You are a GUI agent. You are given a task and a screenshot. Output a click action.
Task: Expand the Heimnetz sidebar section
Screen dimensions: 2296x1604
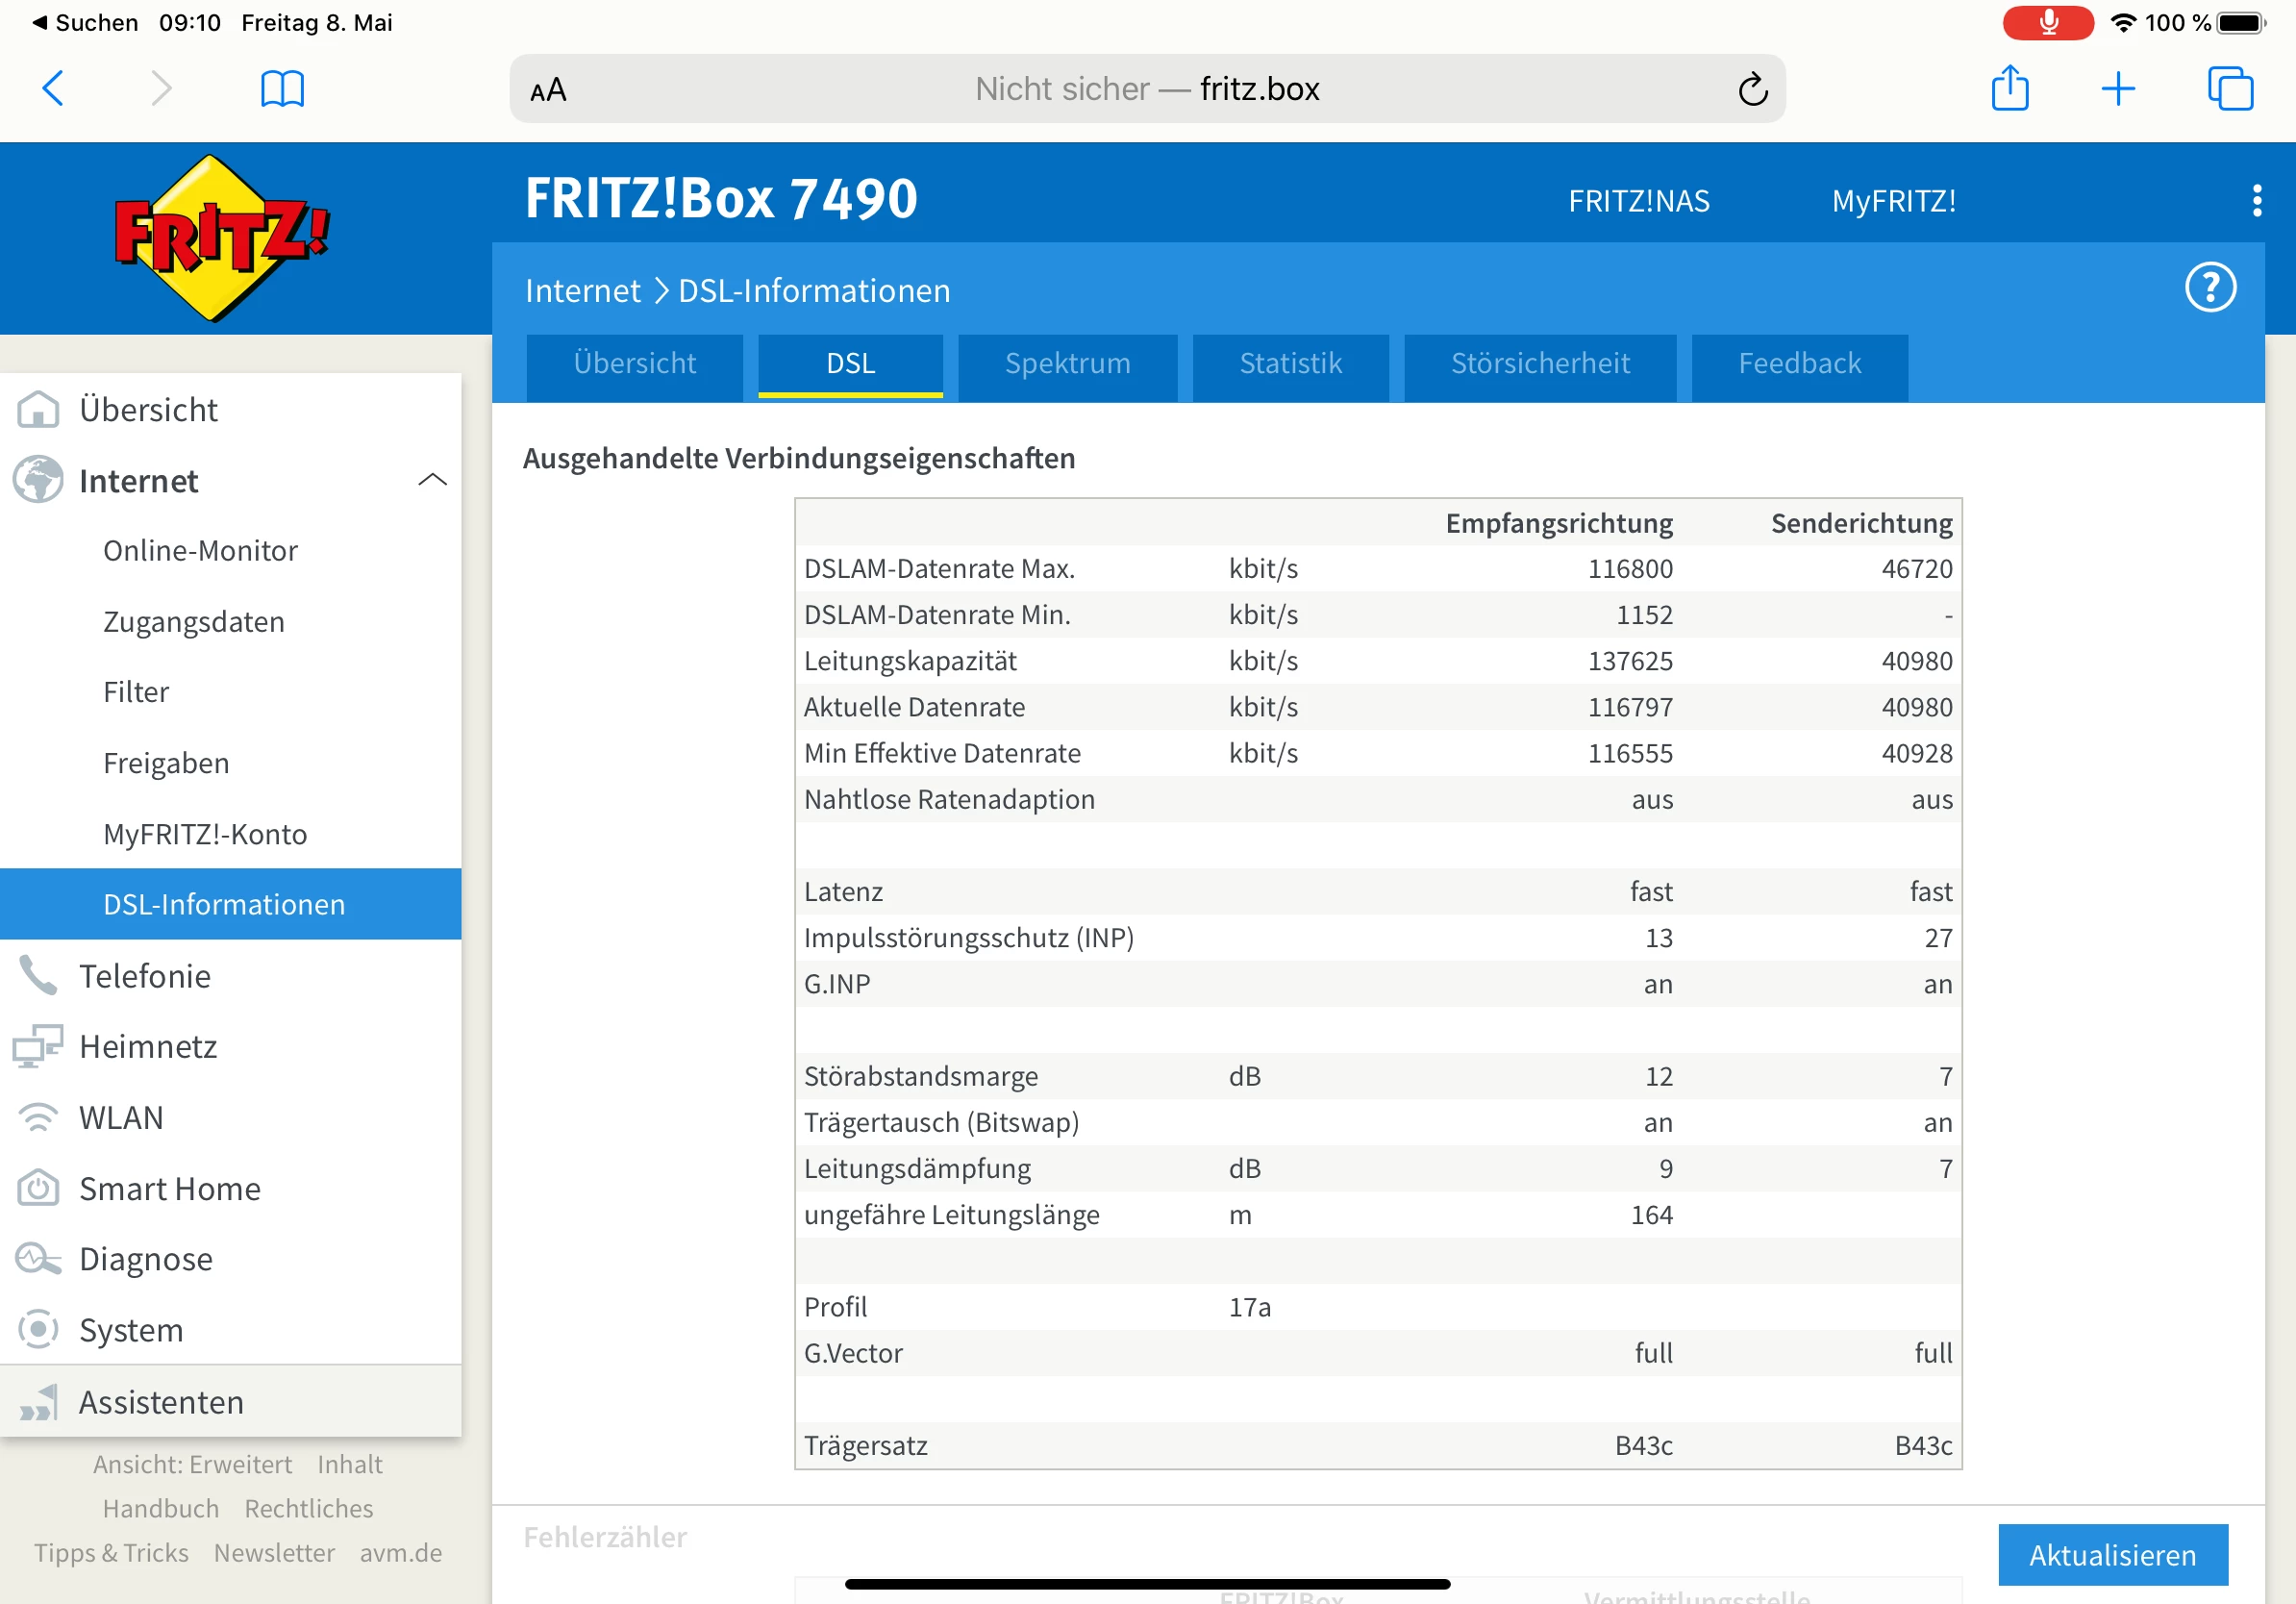[x=148, y=1047]
